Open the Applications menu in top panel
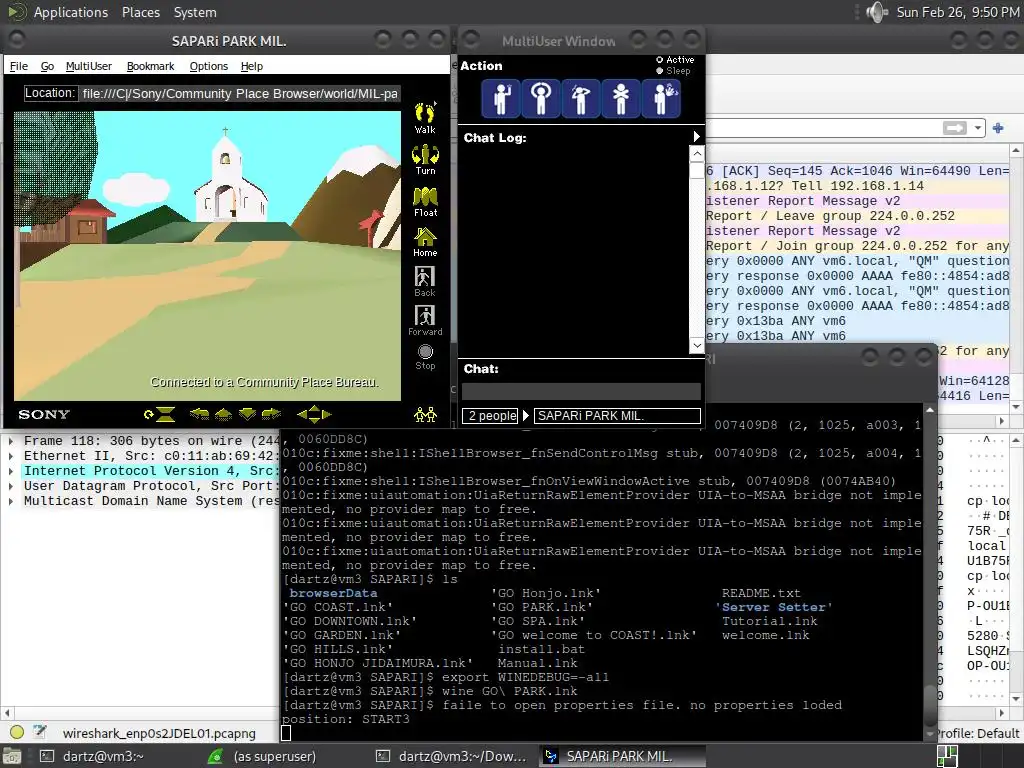This screenshot has height=768, width=1024. click(x=71, y=12)
